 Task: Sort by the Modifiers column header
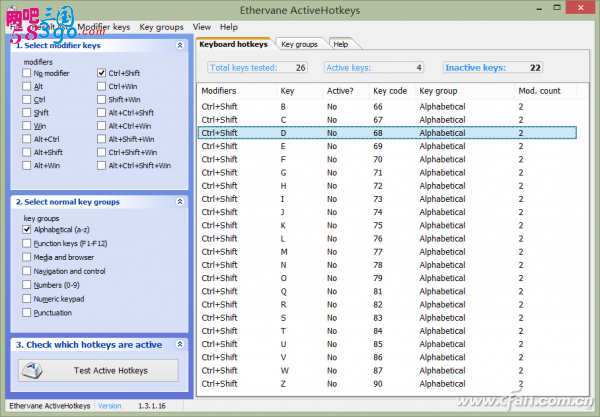237,91
